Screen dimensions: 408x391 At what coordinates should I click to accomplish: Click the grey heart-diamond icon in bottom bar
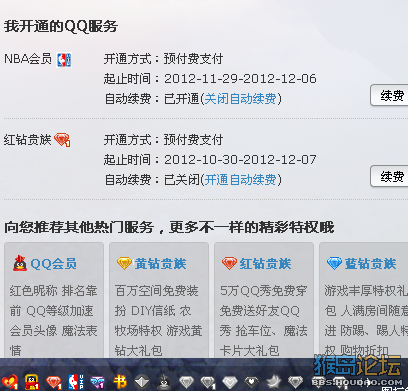252,382
